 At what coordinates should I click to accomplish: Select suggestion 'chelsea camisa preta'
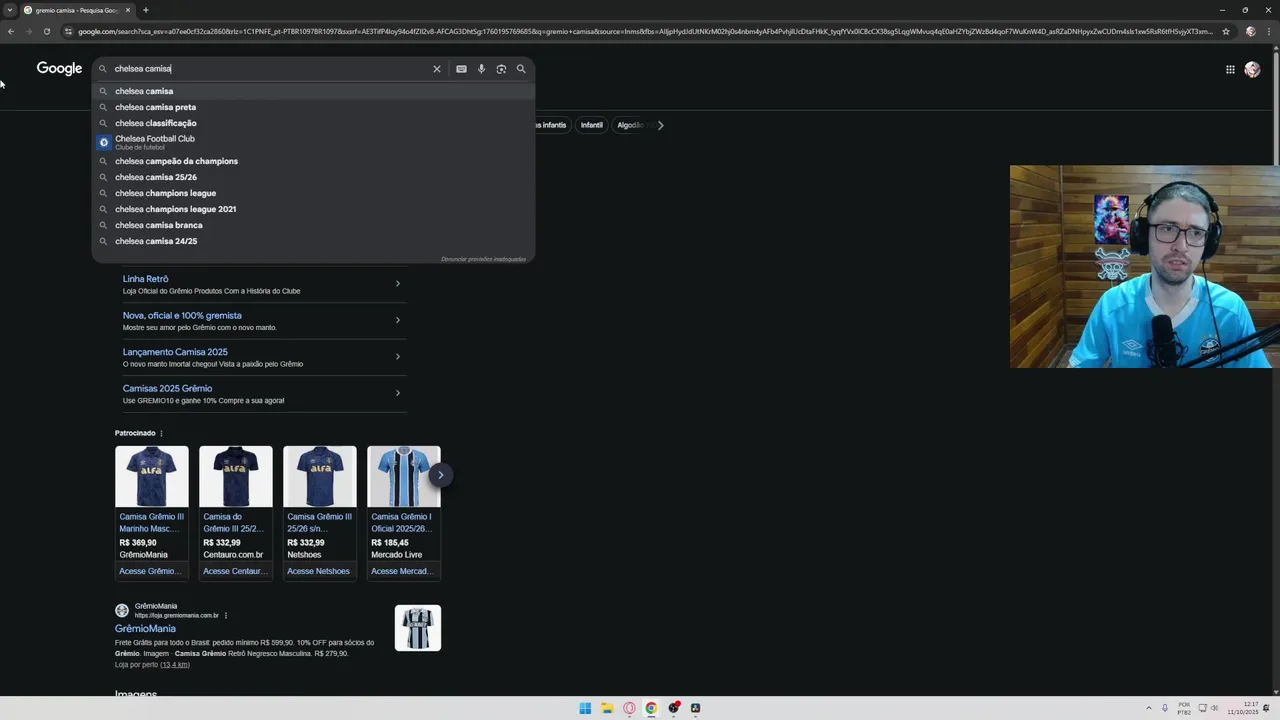click(313, 107)
